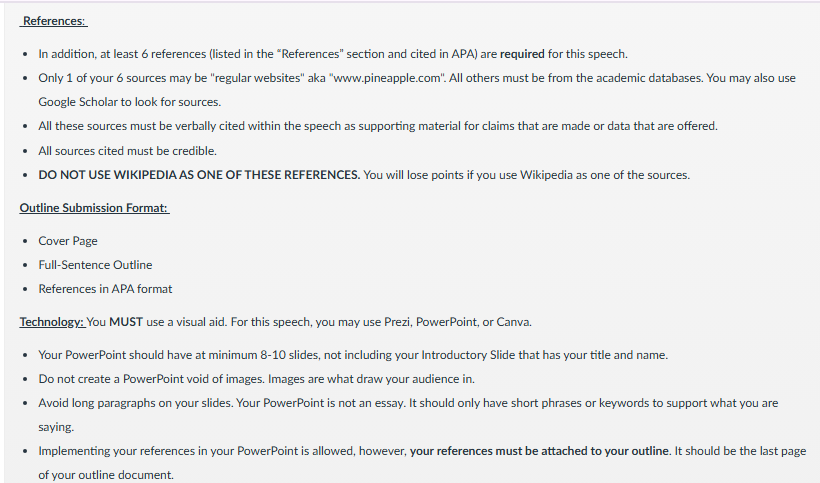Click the at least 6 references sentence
820x483 pixels.
click(x=333, y=54)
